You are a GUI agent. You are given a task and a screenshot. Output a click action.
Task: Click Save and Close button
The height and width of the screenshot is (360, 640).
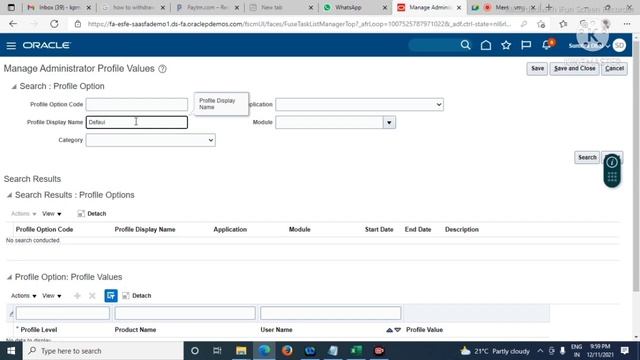(574, 69)
